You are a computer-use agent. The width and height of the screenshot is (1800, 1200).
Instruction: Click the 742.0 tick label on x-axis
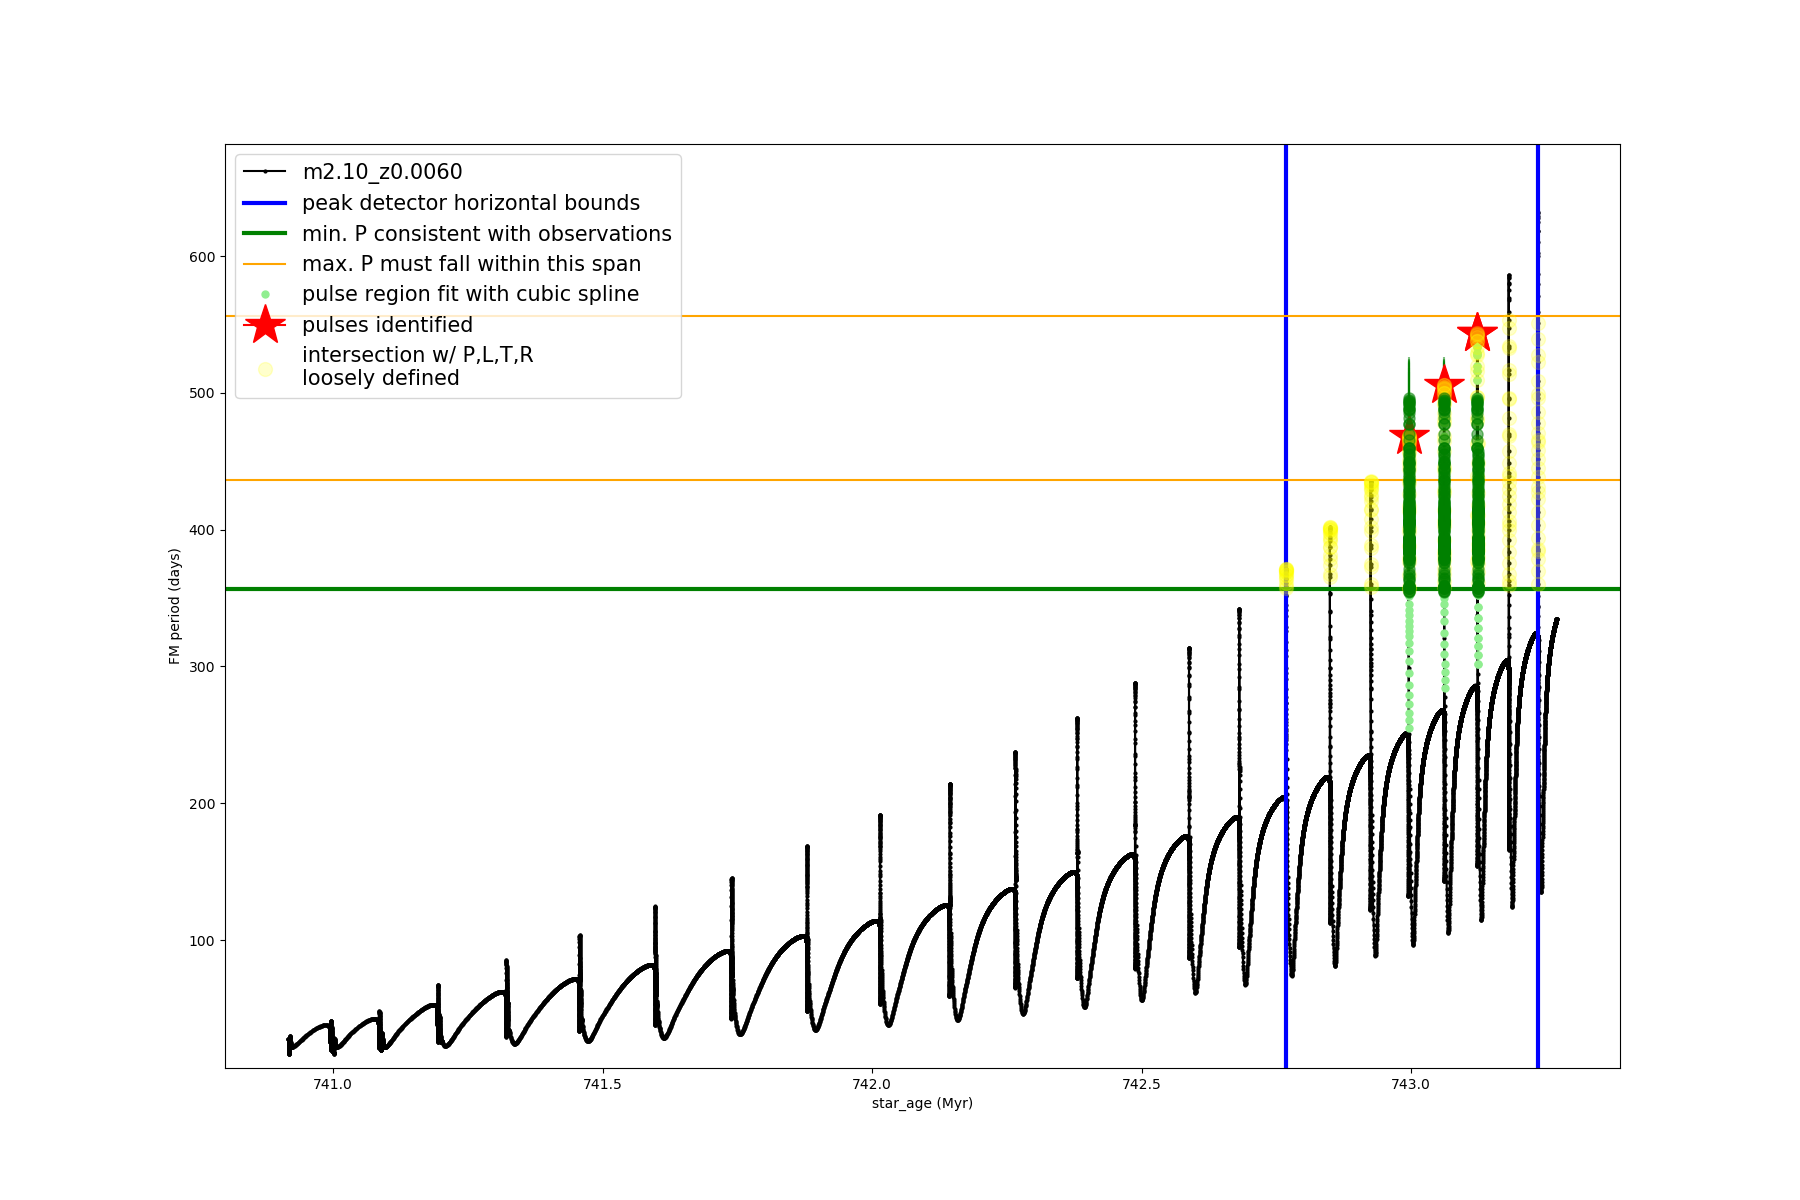872,1084
